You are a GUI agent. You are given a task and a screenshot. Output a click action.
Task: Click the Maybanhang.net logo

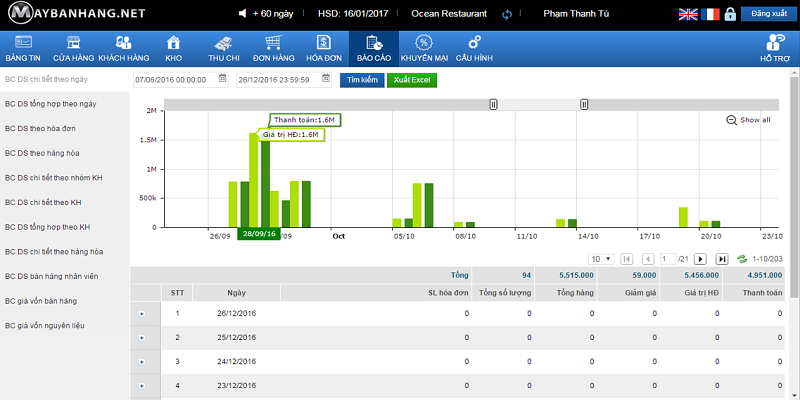[x=78, y=13]
